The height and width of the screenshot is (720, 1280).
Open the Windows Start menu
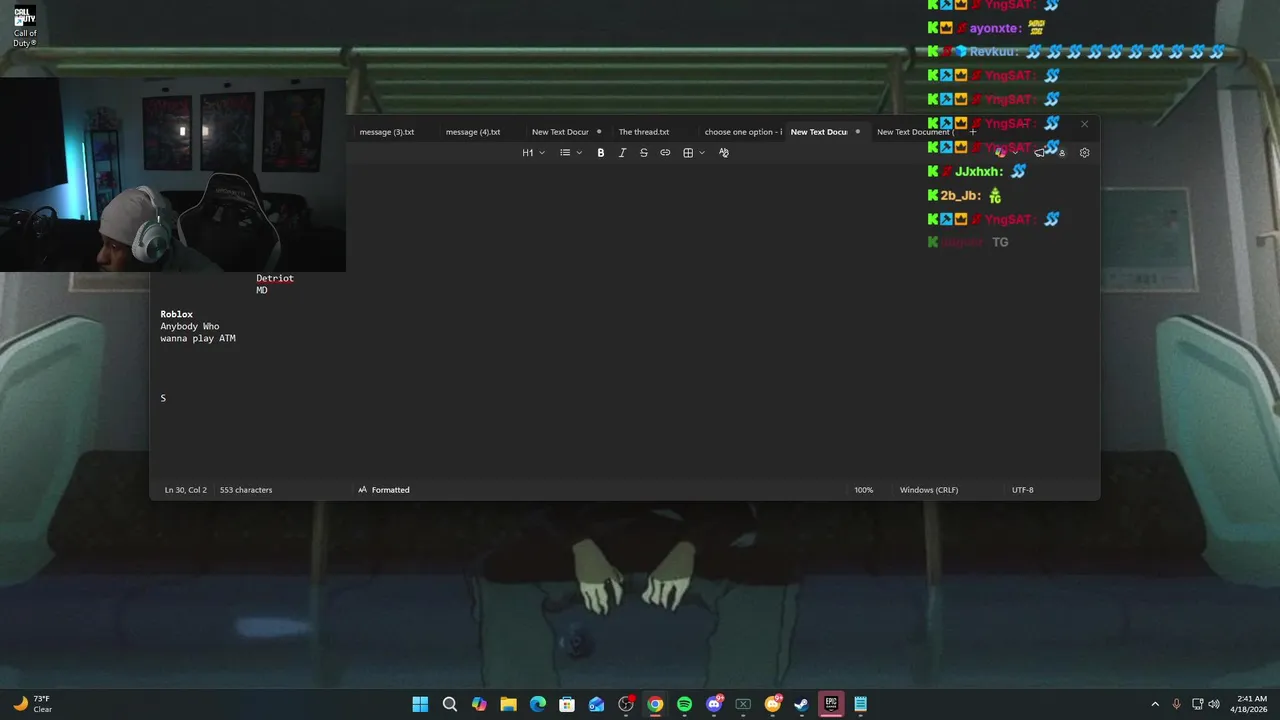[x=420, y=704]
